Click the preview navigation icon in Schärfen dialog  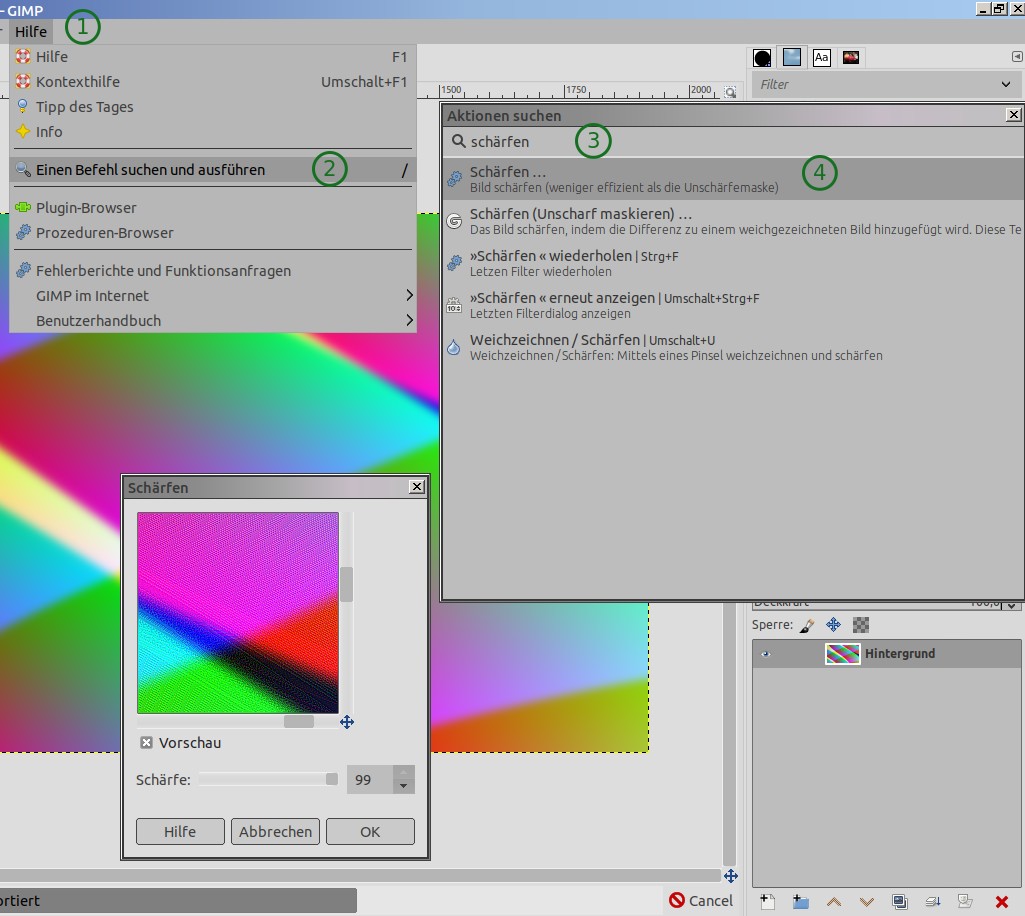tap(347, 722)
